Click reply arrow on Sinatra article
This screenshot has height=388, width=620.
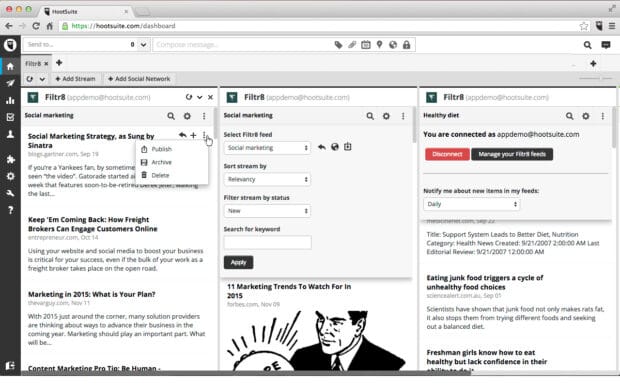pyautogui.click(x=182, y=135)
